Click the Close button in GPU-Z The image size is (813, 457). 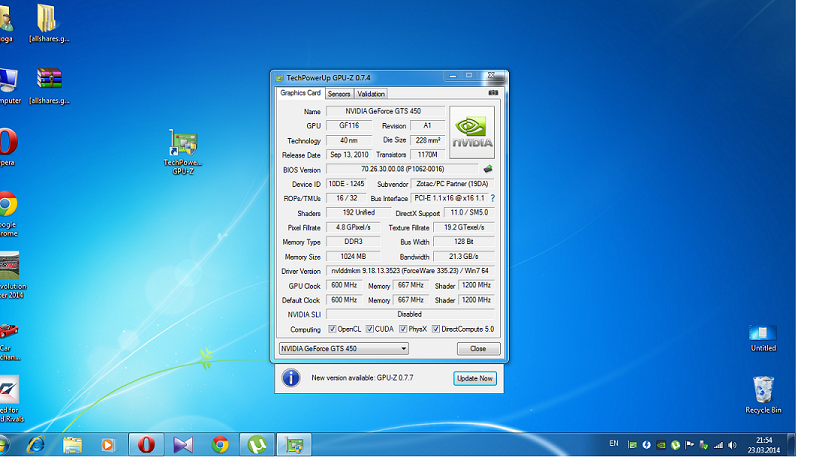(478, 349)
